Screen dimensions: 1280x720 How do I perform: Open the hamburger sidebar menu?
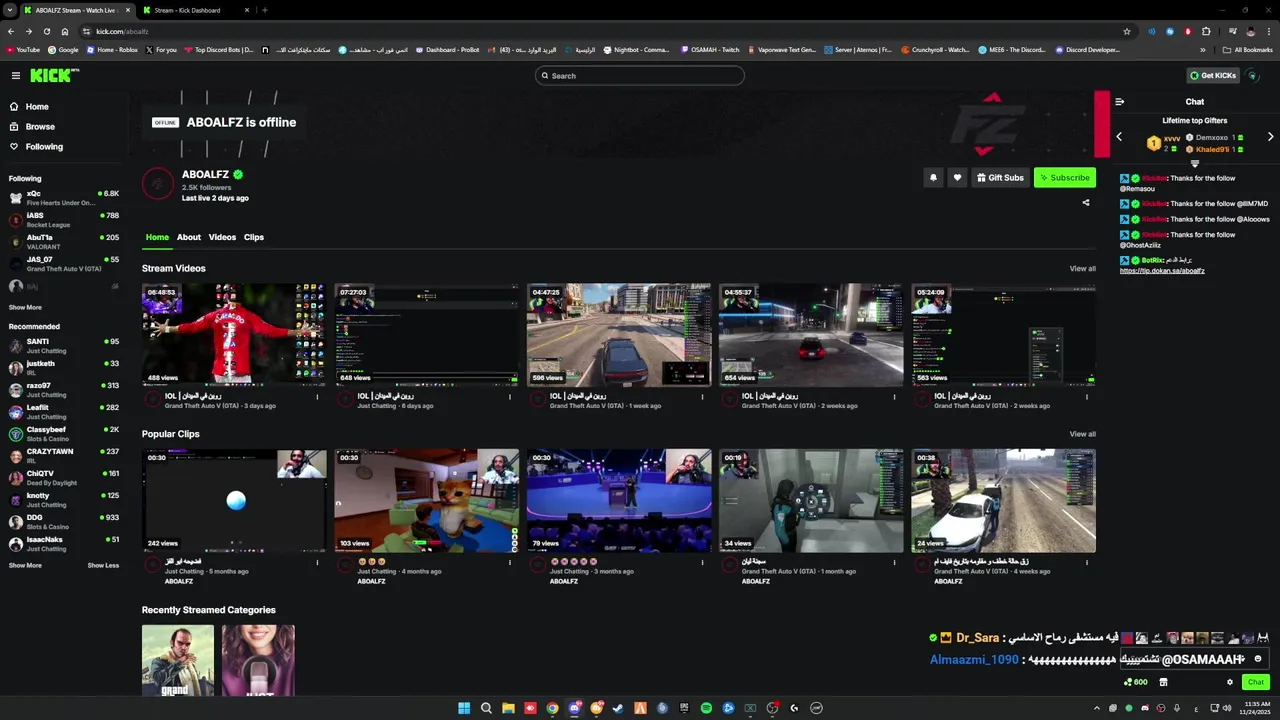[16, 76]
